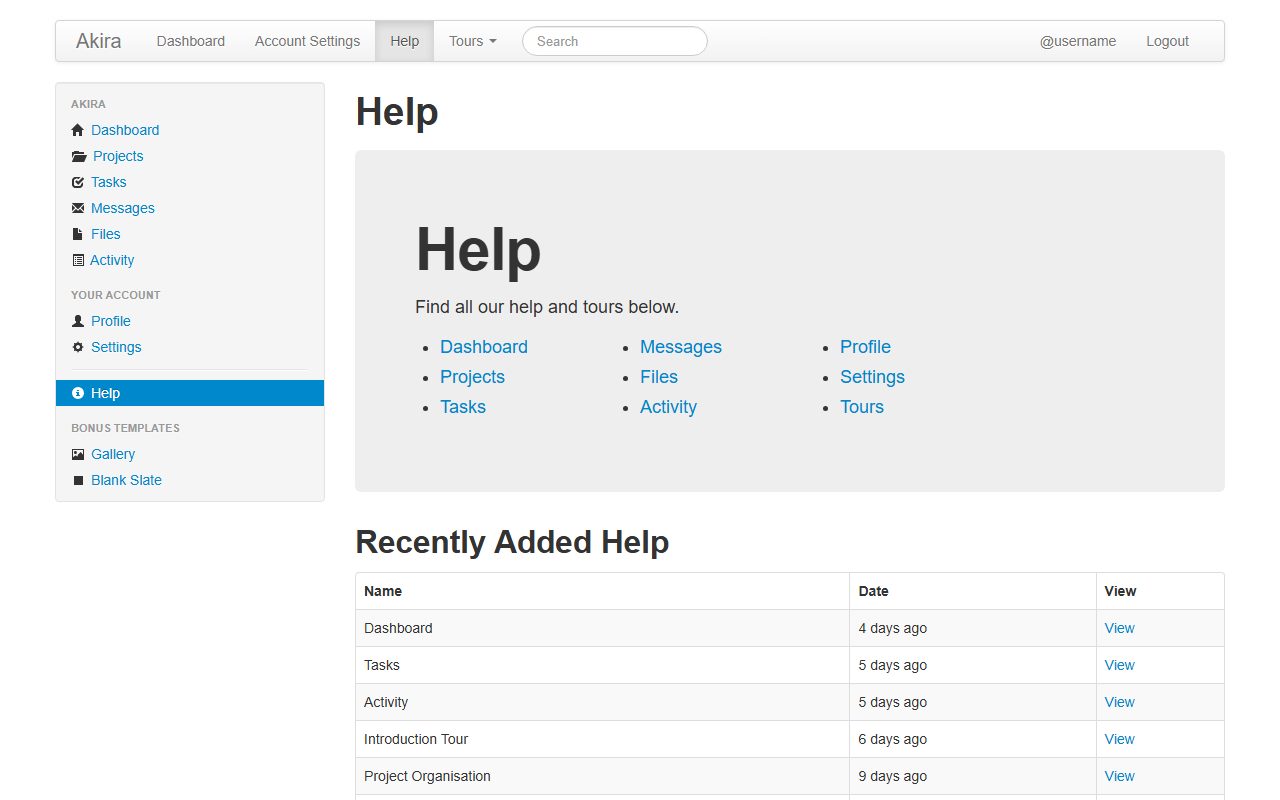Open the Tours dropdown in navbar
The width and height of the screenshot is (1280, 800).
click(x=473, y=41)
